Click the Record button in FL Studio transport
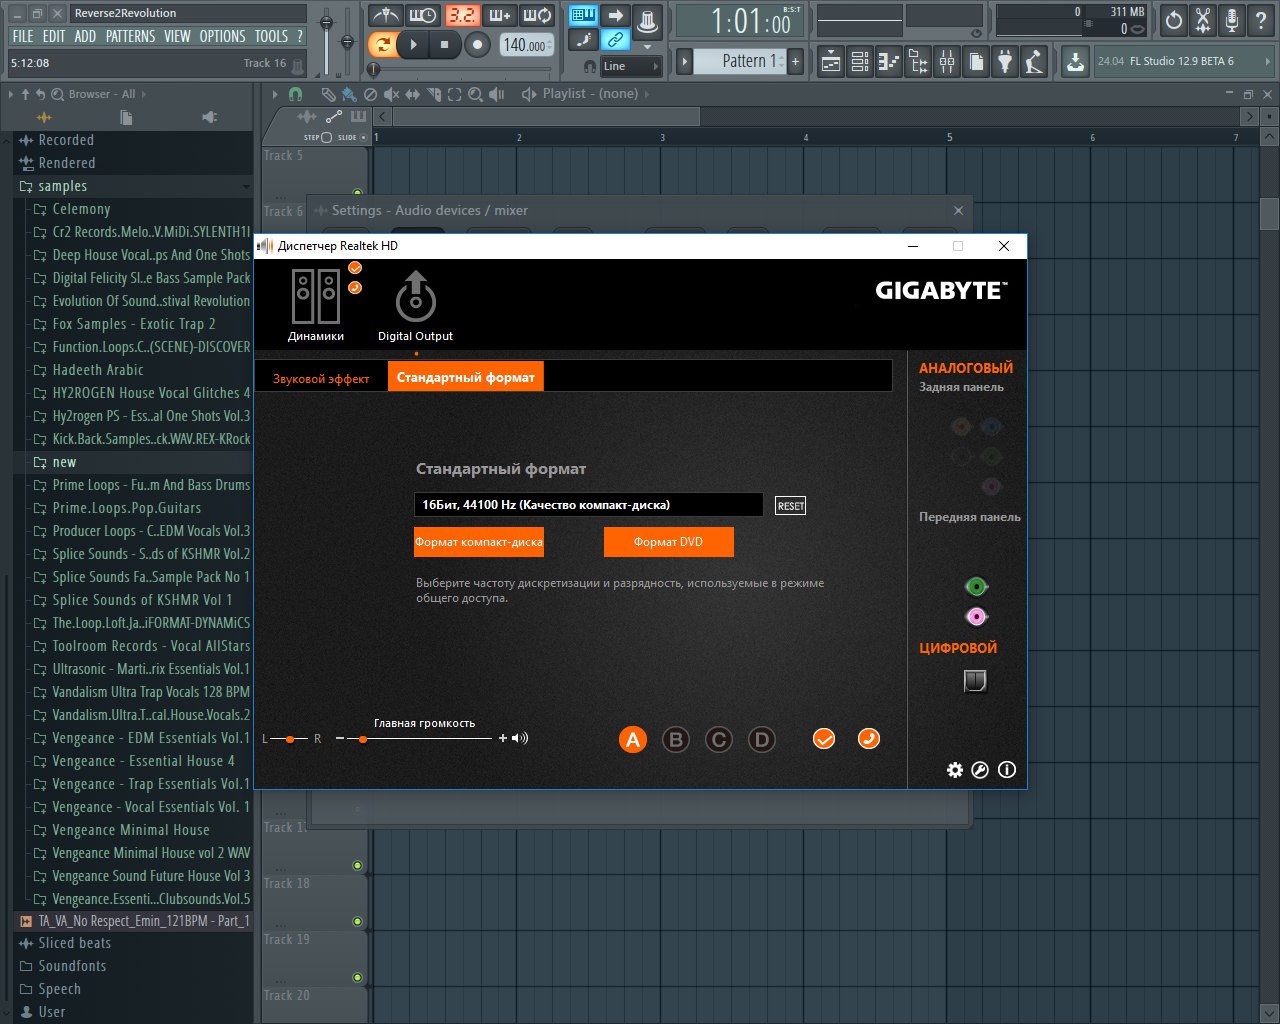Image resolution: width=1280 pixels, height=1024 pixels. click(x=477, y=44)
